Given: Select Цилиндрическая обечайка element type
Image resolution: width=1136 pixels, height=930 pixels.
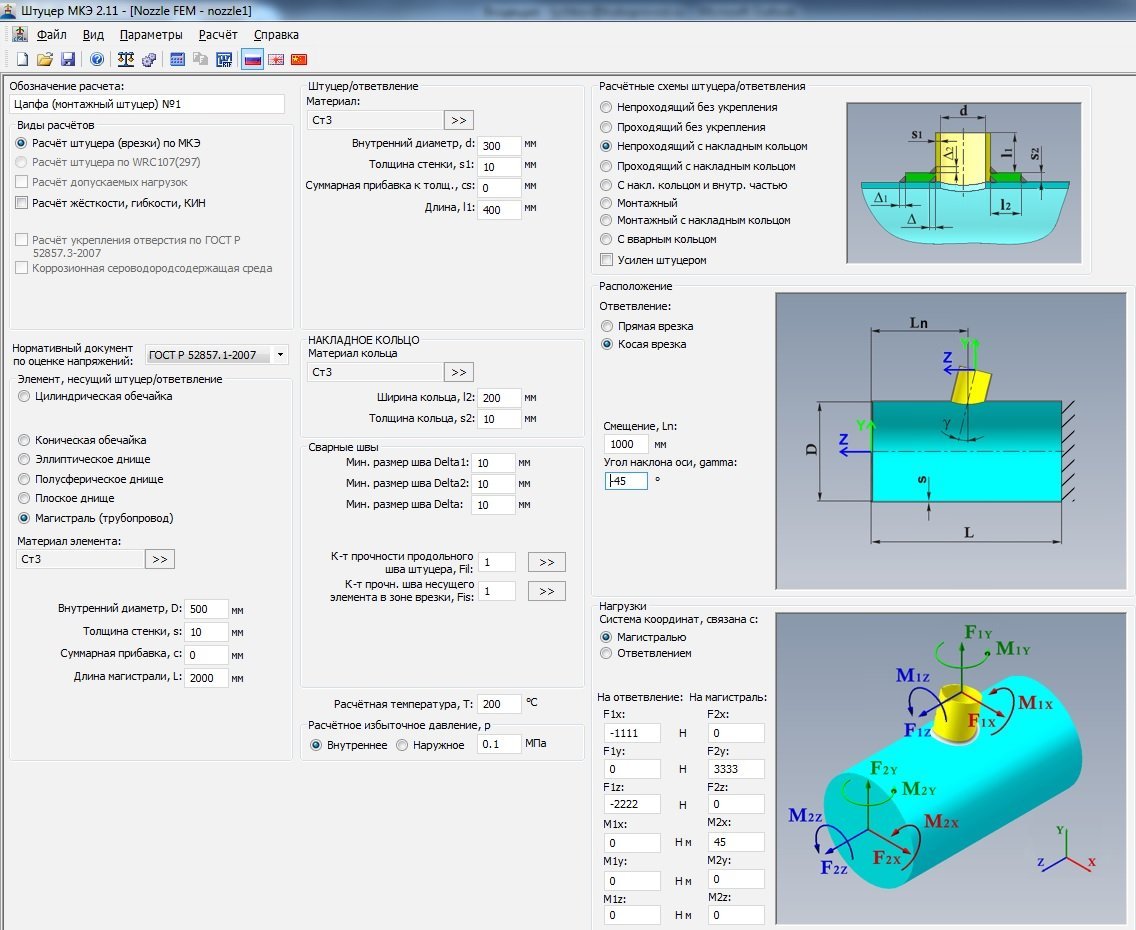Looking at the screenshot, I should (x=95, y=396).
